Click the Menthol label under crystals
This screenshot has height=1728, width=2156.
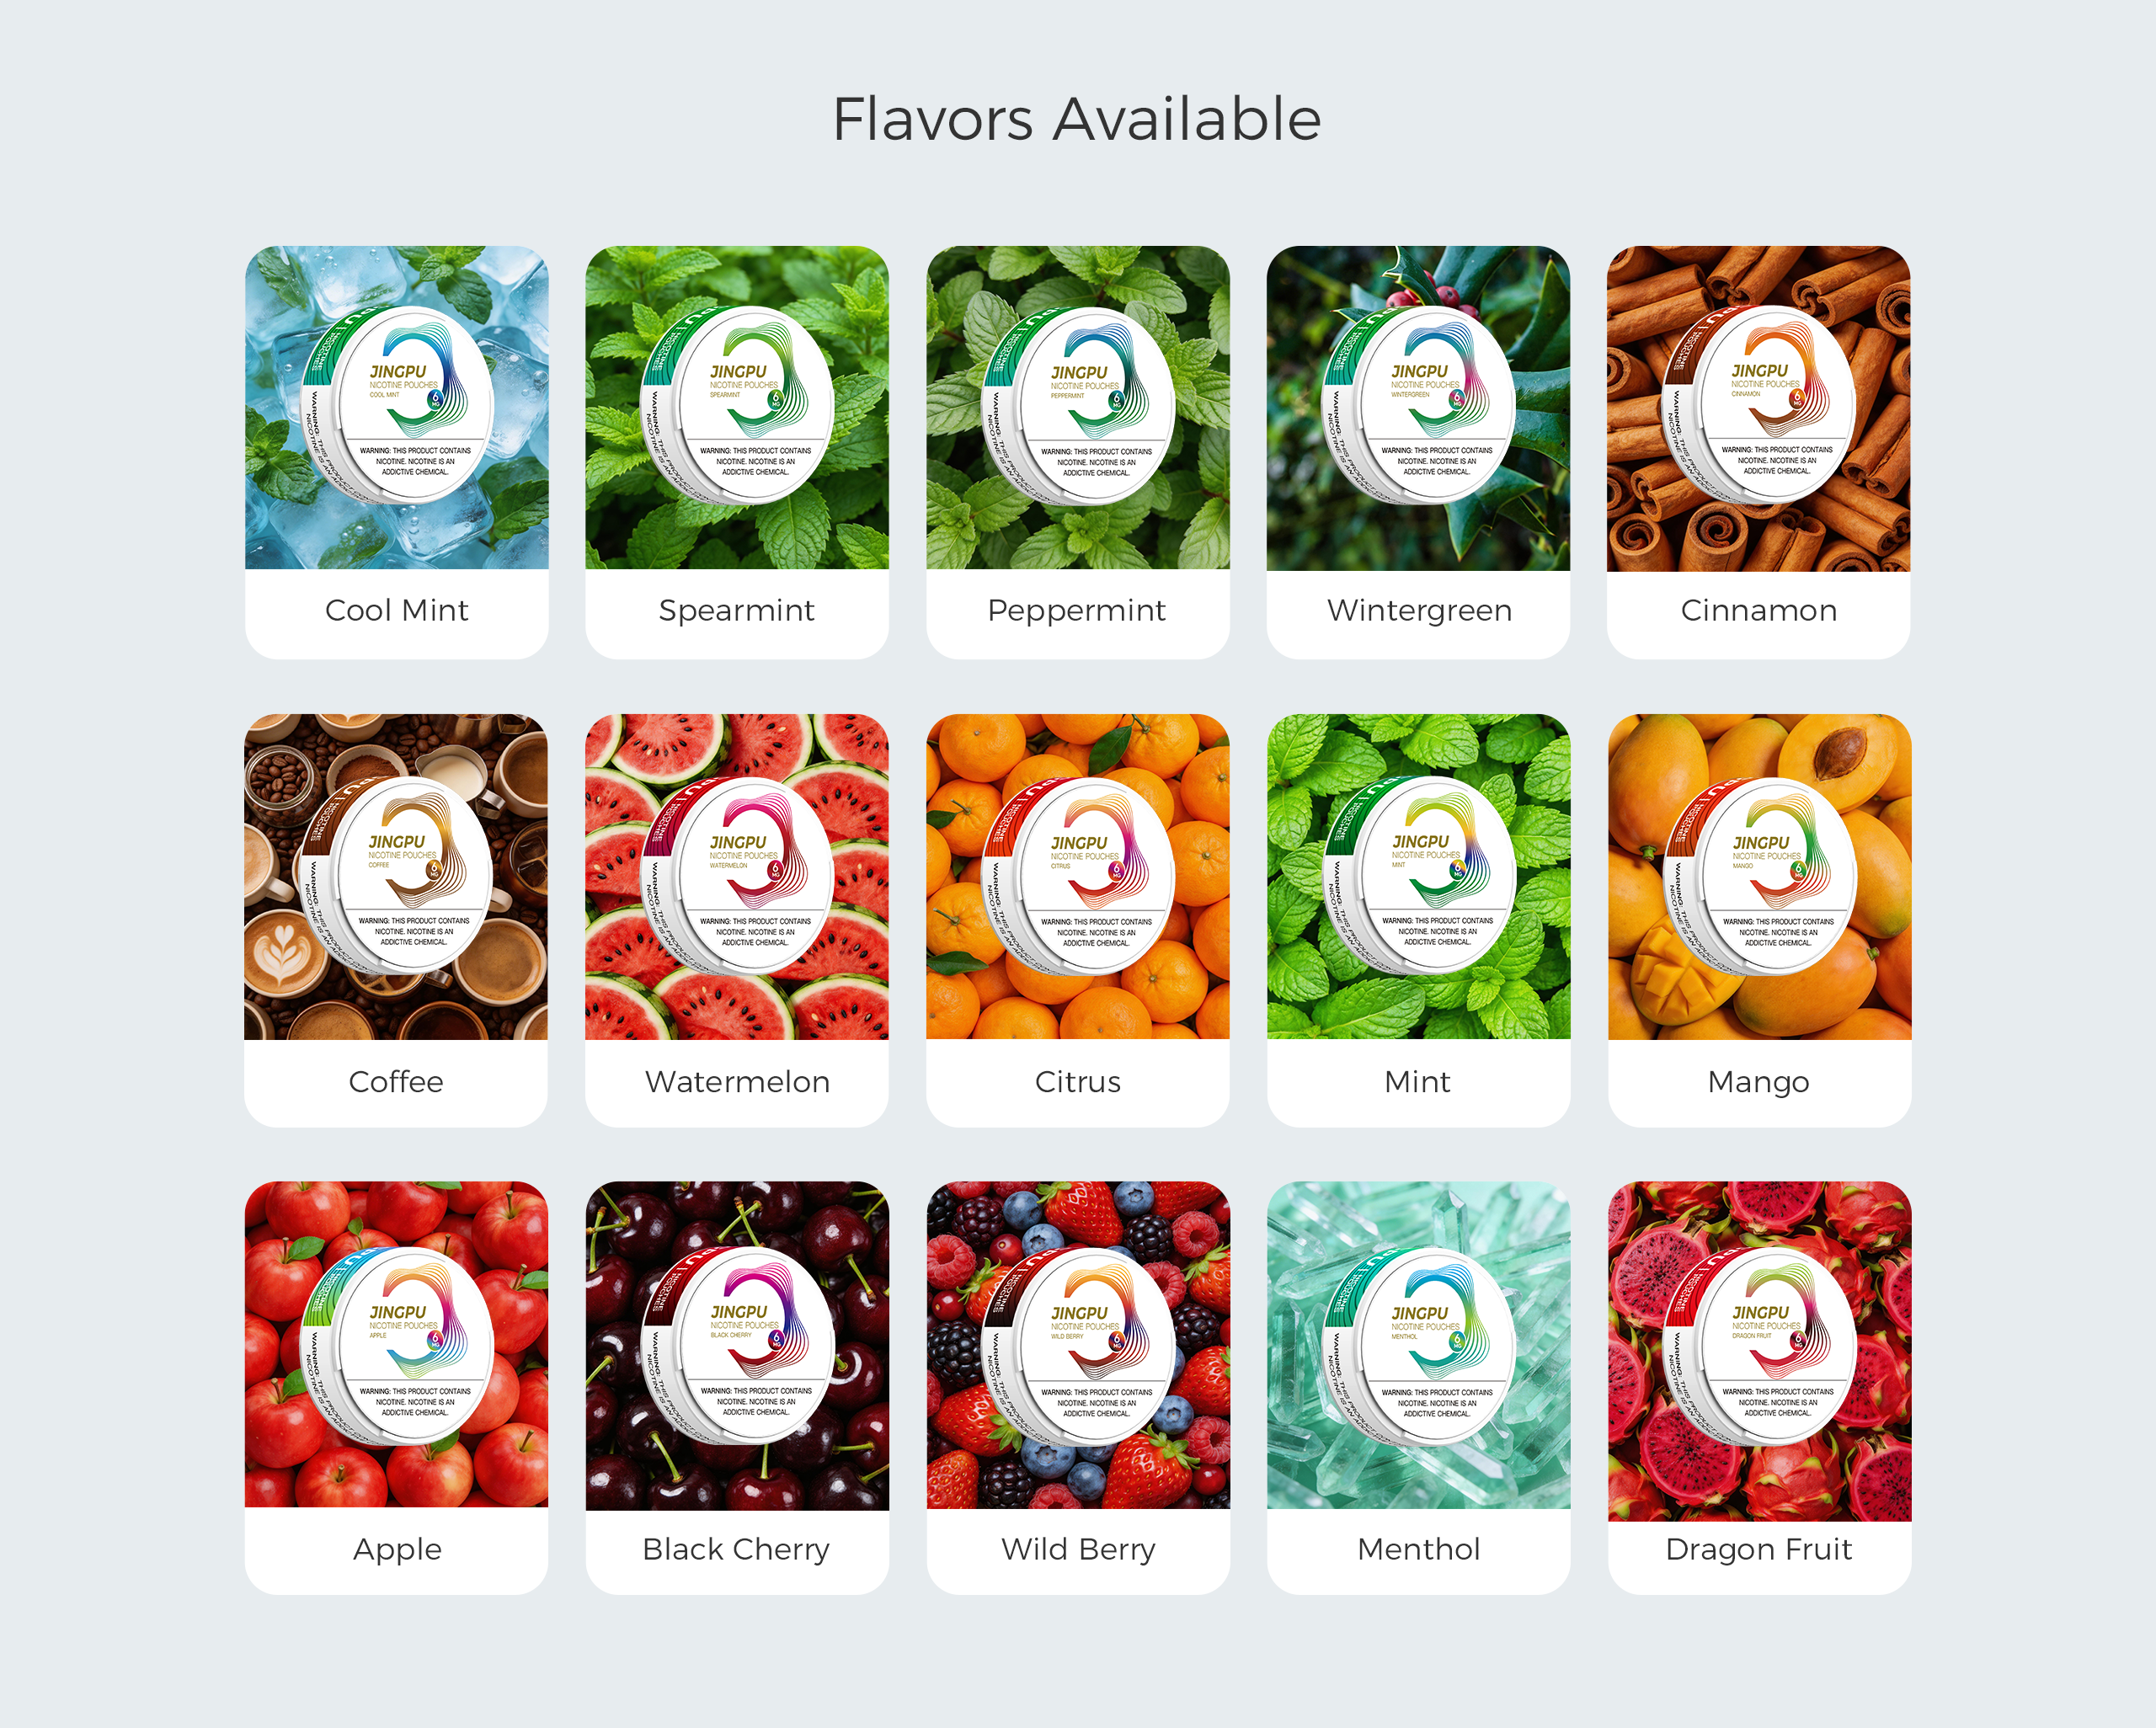click(1418, 1549)
